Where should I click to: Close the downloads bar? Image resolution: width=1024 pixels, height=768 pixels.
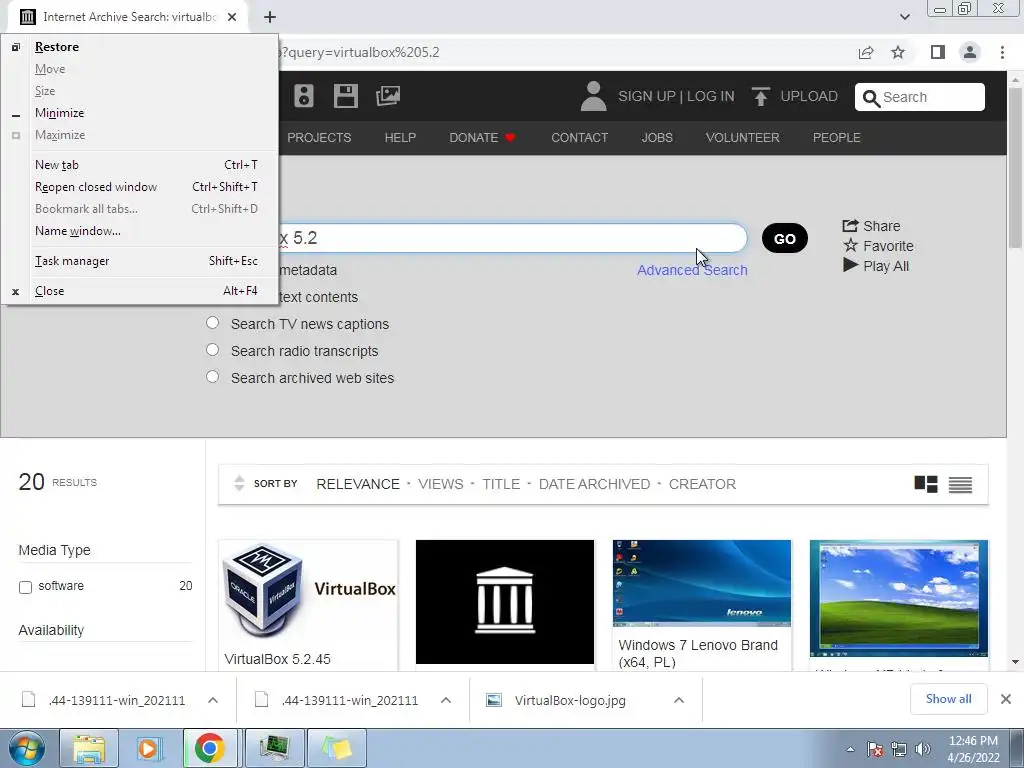pos(1006,699)
